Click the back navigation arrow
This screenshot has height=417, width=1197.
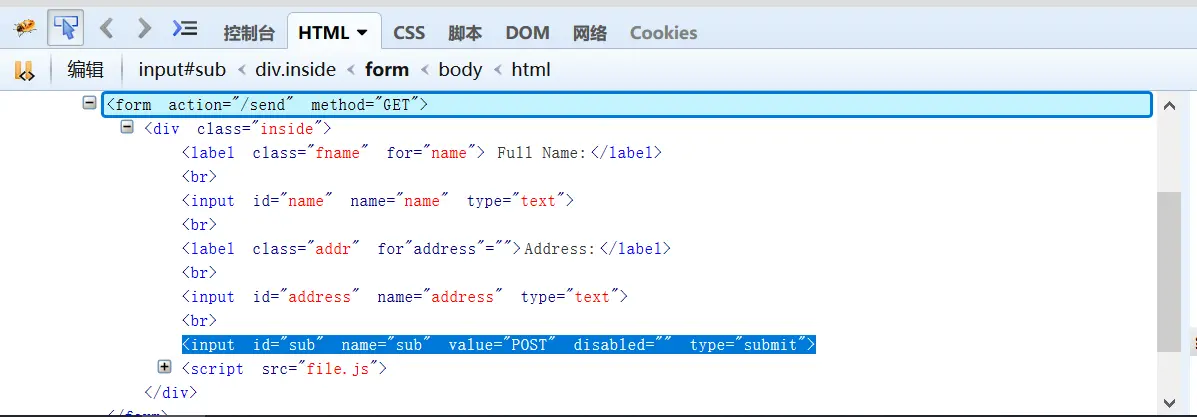pyautogui.click(x=107, y=28)
